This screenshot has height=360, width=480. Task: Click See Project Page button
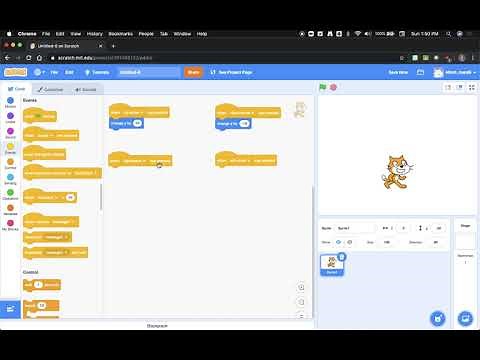pyautogui.click(x=231, y=72)
